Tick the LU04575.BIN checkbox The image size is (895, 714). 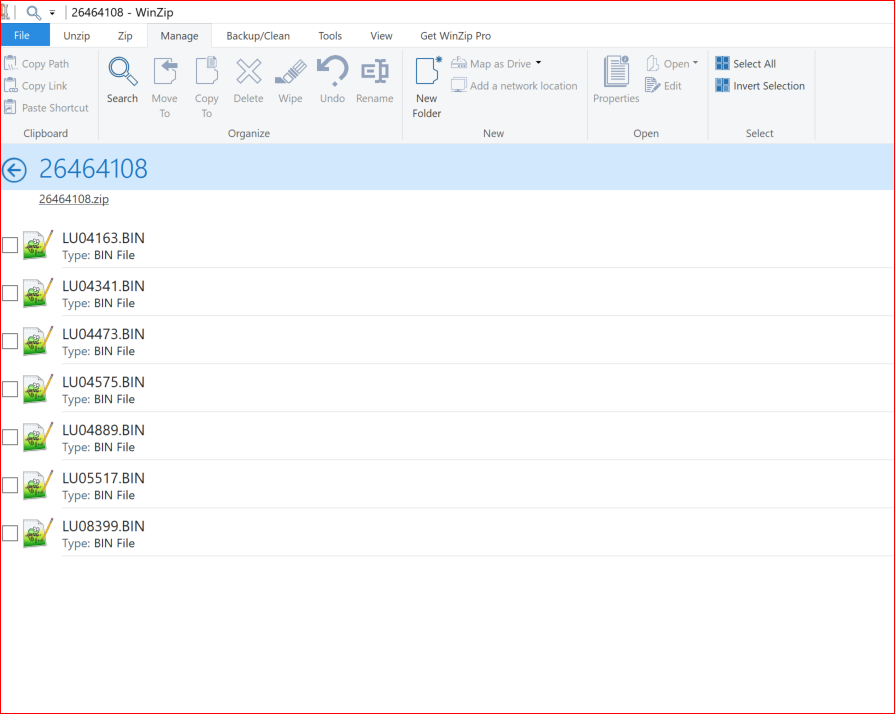pos(10,389)
